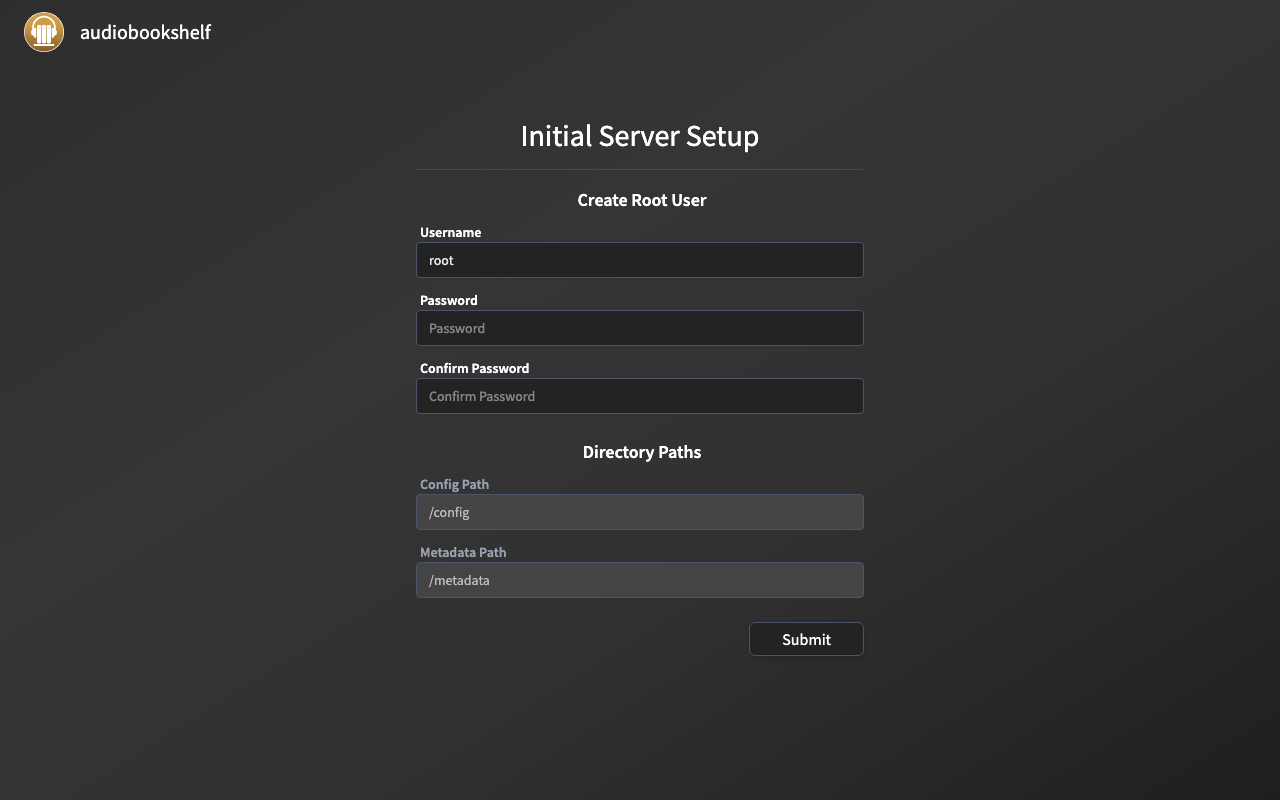This screenshot has height=800, width=1280.
Task: Click the Username field label
Action: pyautogui.click(x=450, y=232)
